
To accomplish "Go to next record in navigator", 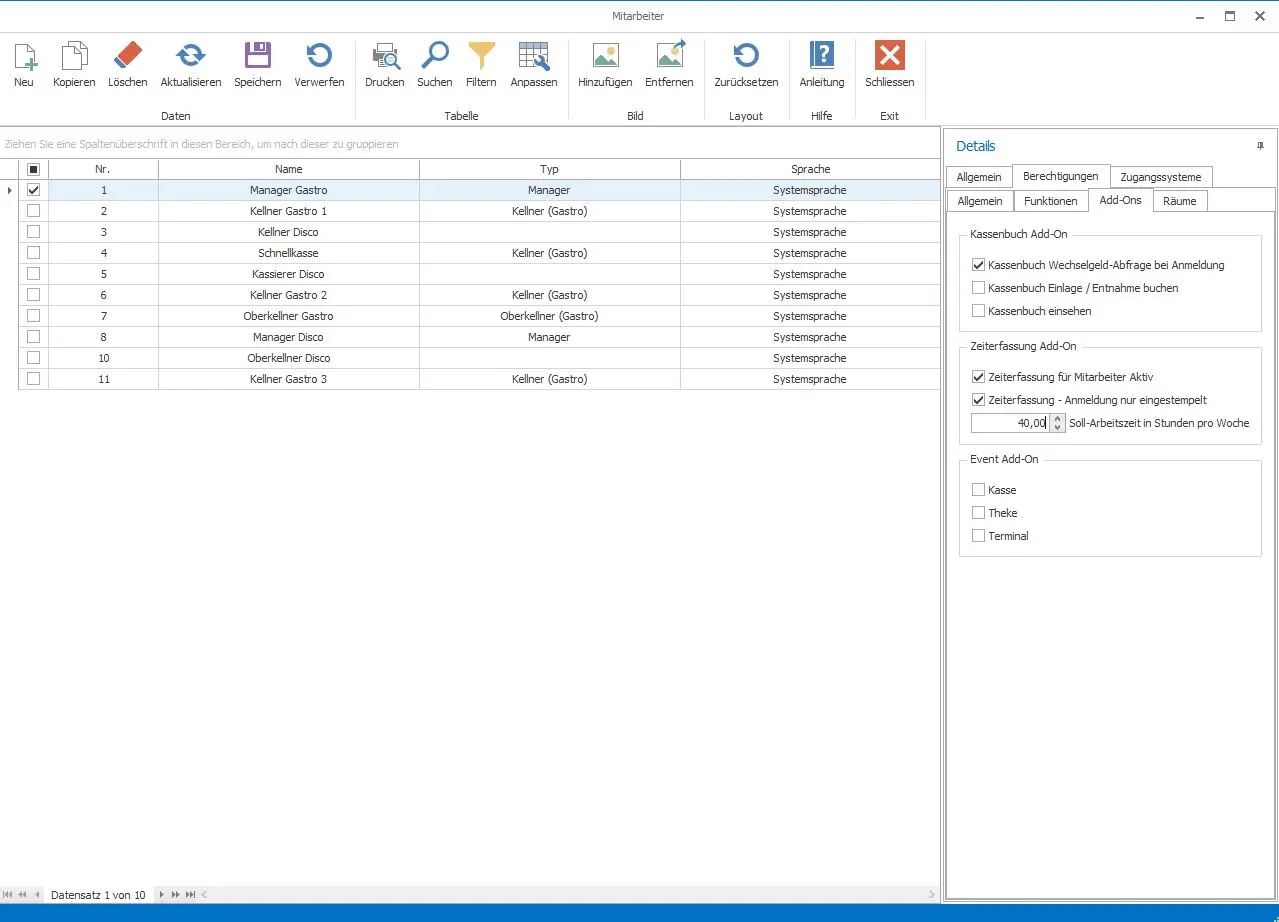I will click(162, 895).
